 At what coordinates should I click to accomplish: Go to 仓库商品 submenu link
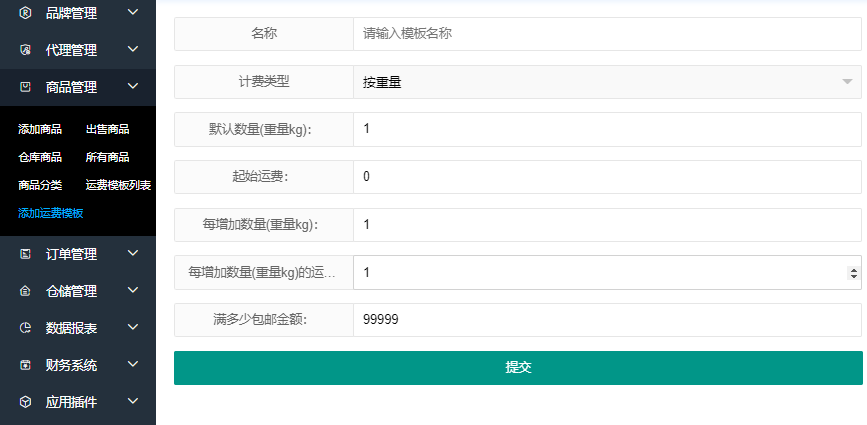click(x=40, y=157)
